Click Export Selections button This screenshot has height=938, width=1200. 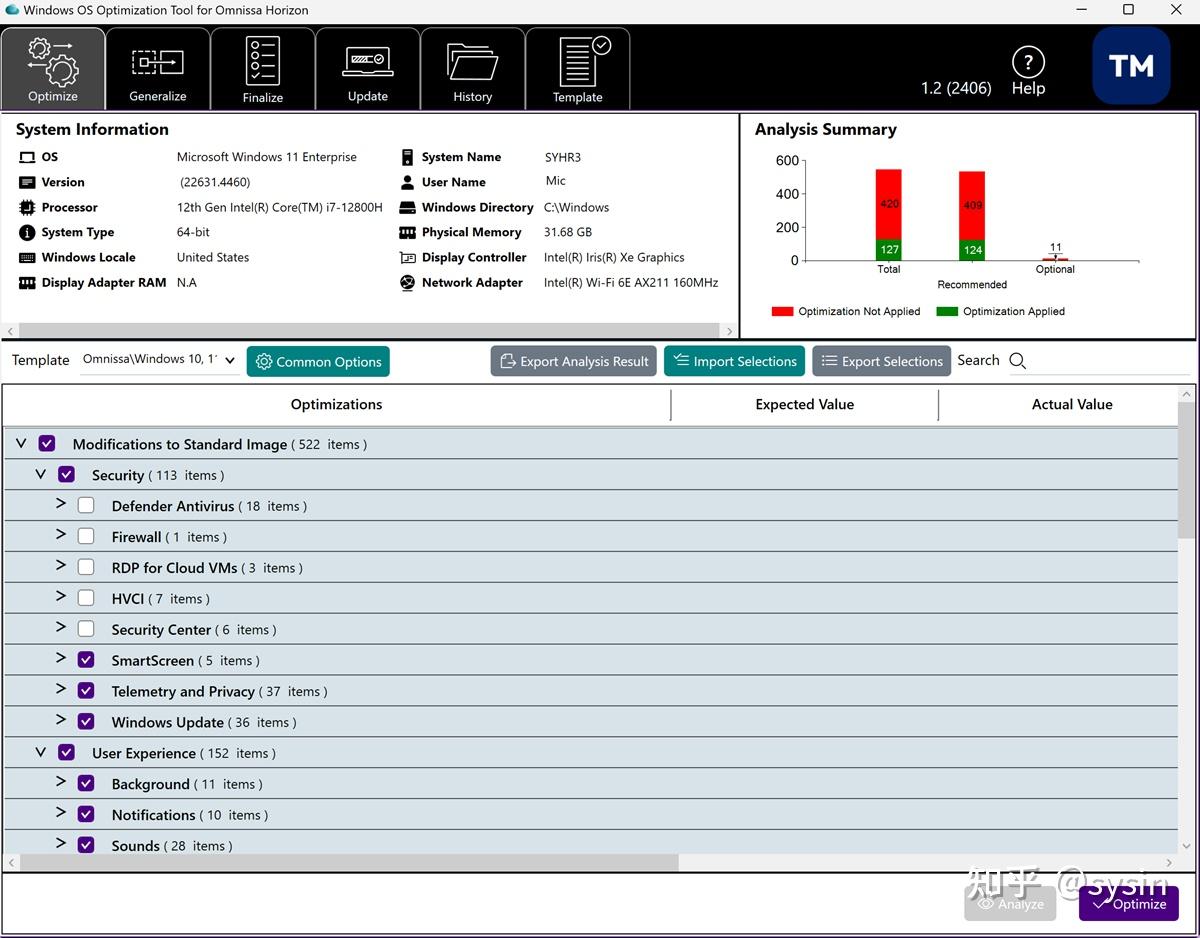pyautogui.click(x=882, y=361)
